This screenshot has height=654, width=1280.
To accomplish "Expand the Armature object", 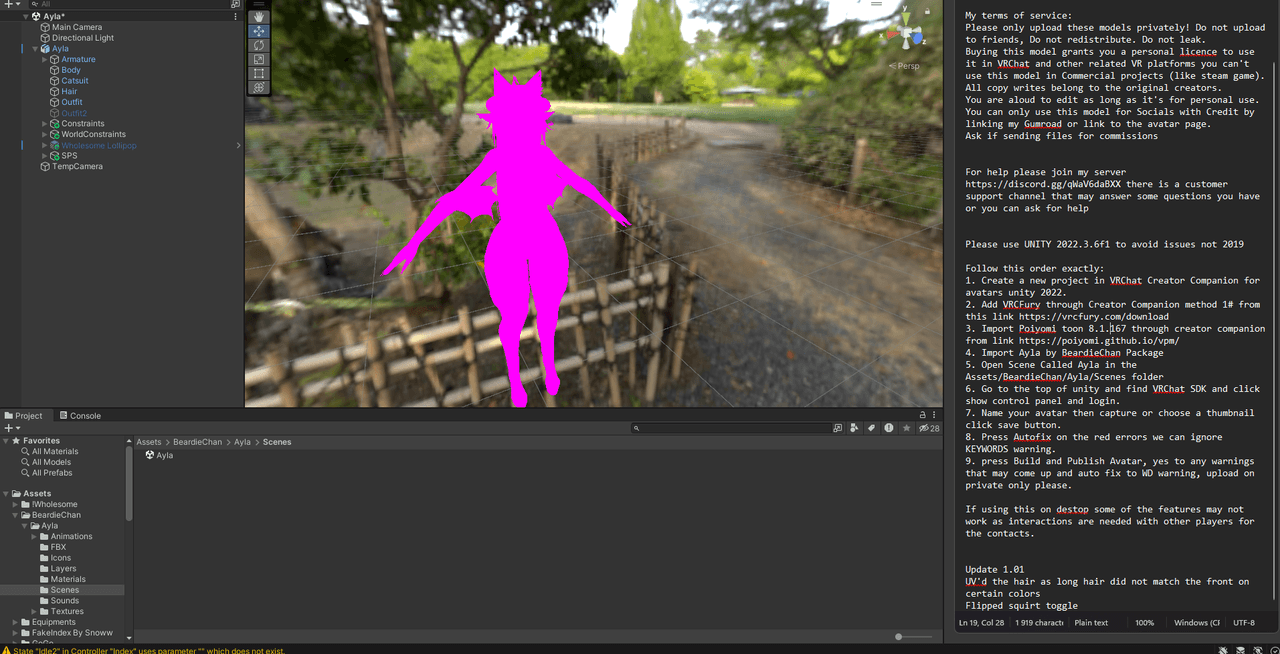I will 45,59.
